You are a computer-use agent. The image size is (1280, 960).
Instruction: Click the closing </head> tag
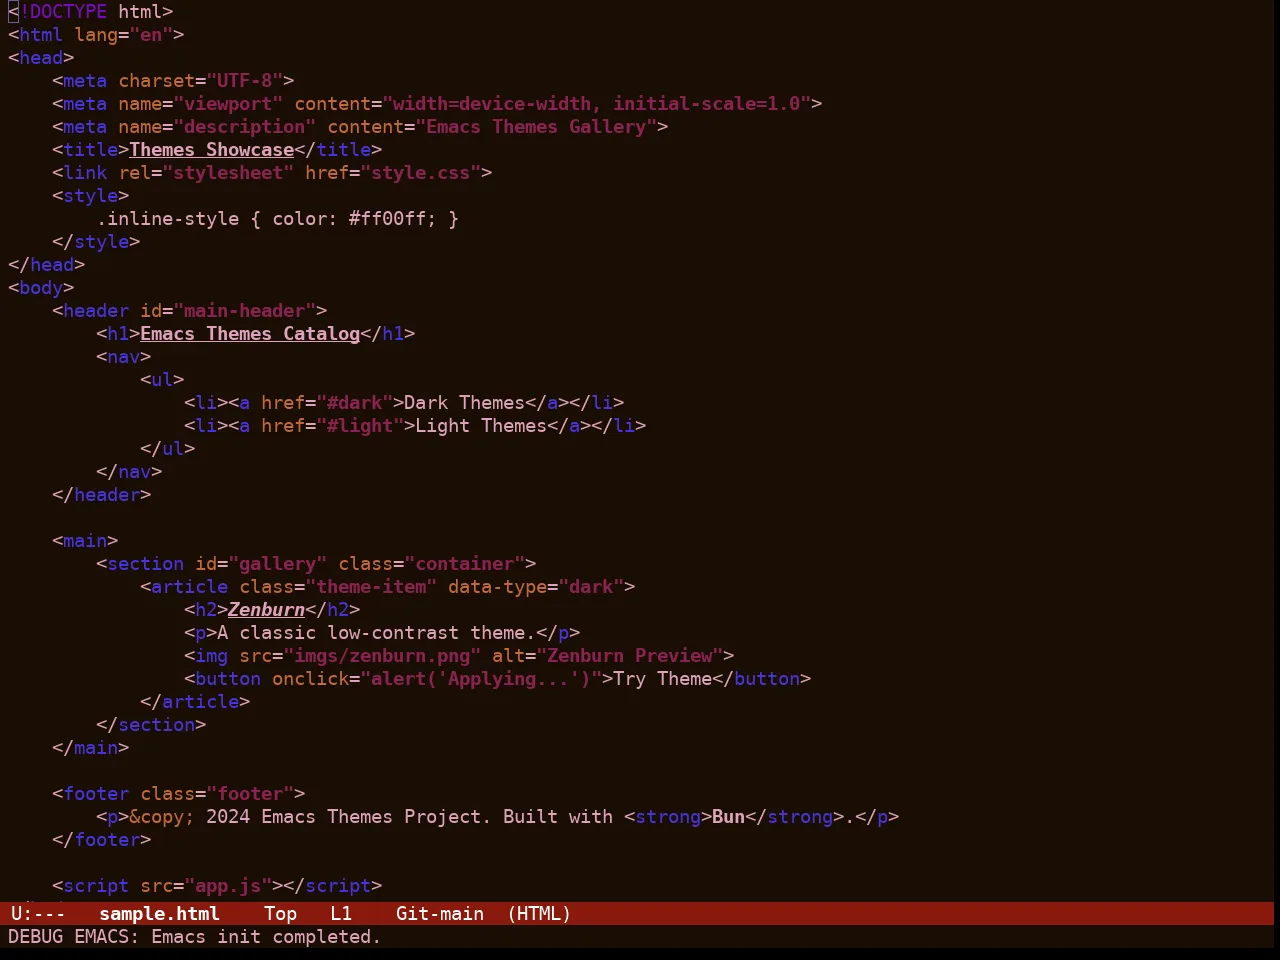(47, 264)
